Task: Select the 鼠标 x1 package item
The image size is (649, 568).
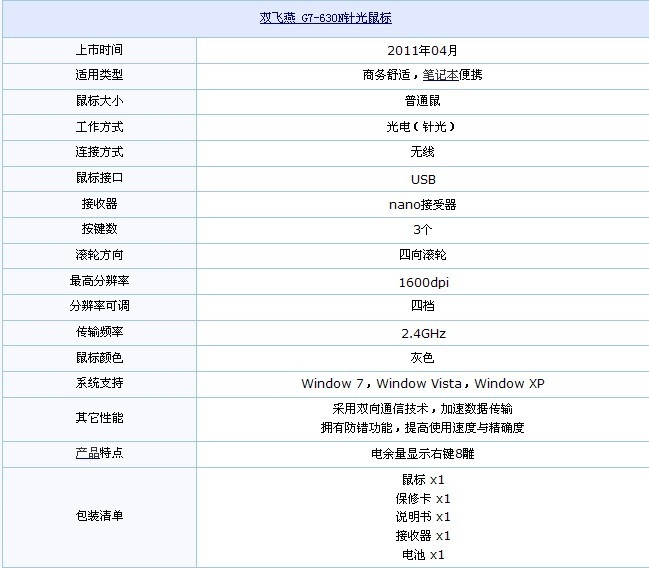Action: (x=423, y=480)
